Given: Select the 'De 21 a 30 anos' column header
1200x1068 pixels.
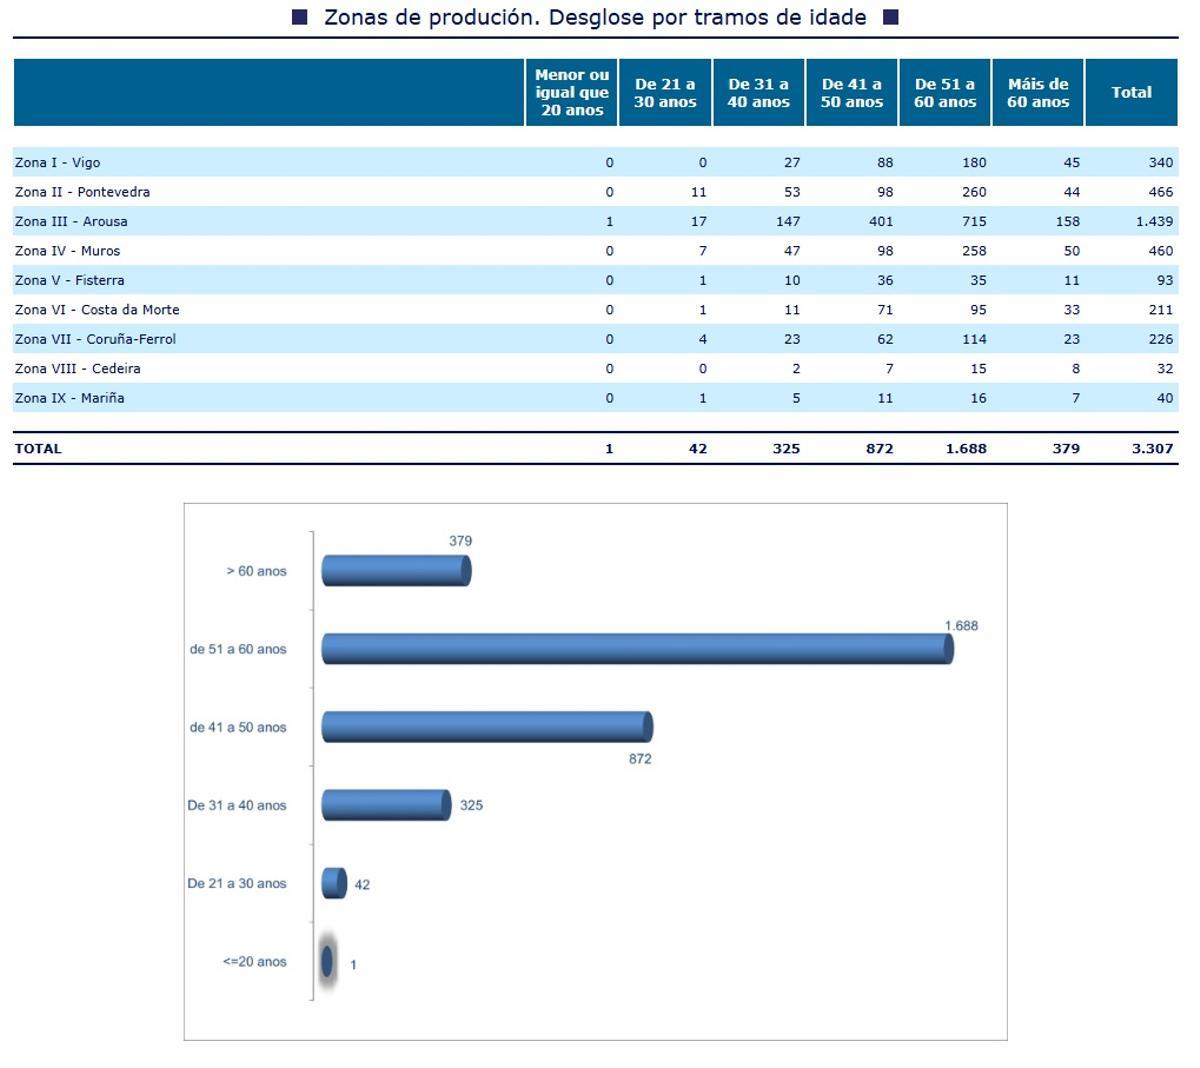Looking at the screenshot, I should (665, 92).
